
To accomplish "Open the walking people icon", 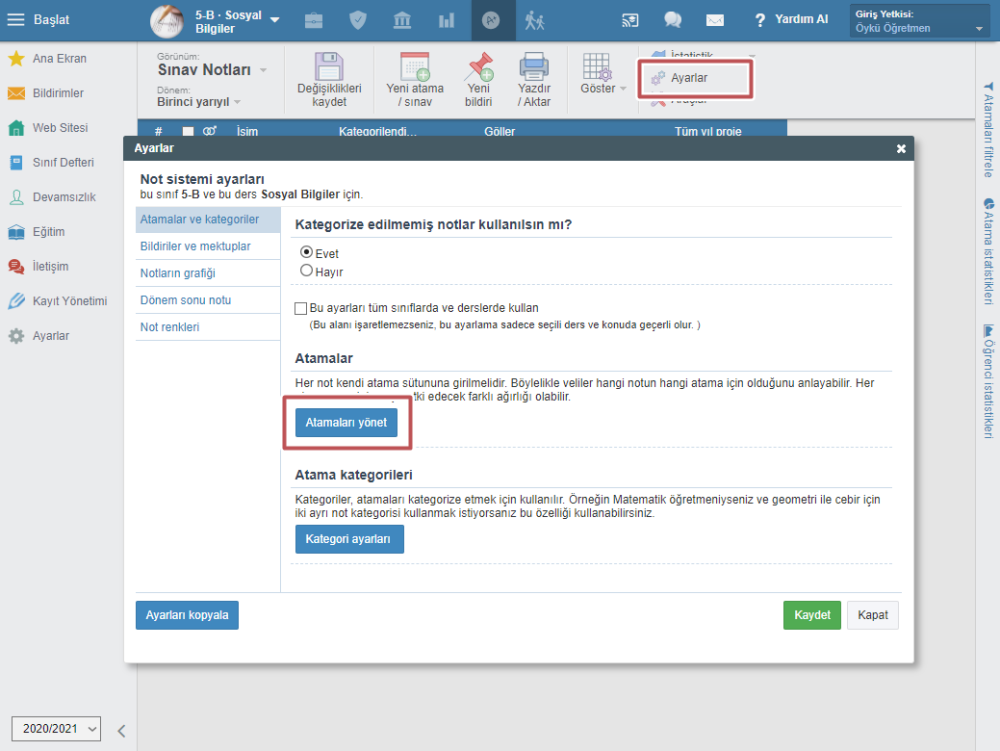I will pyautogui.click(x=534, y=20).
